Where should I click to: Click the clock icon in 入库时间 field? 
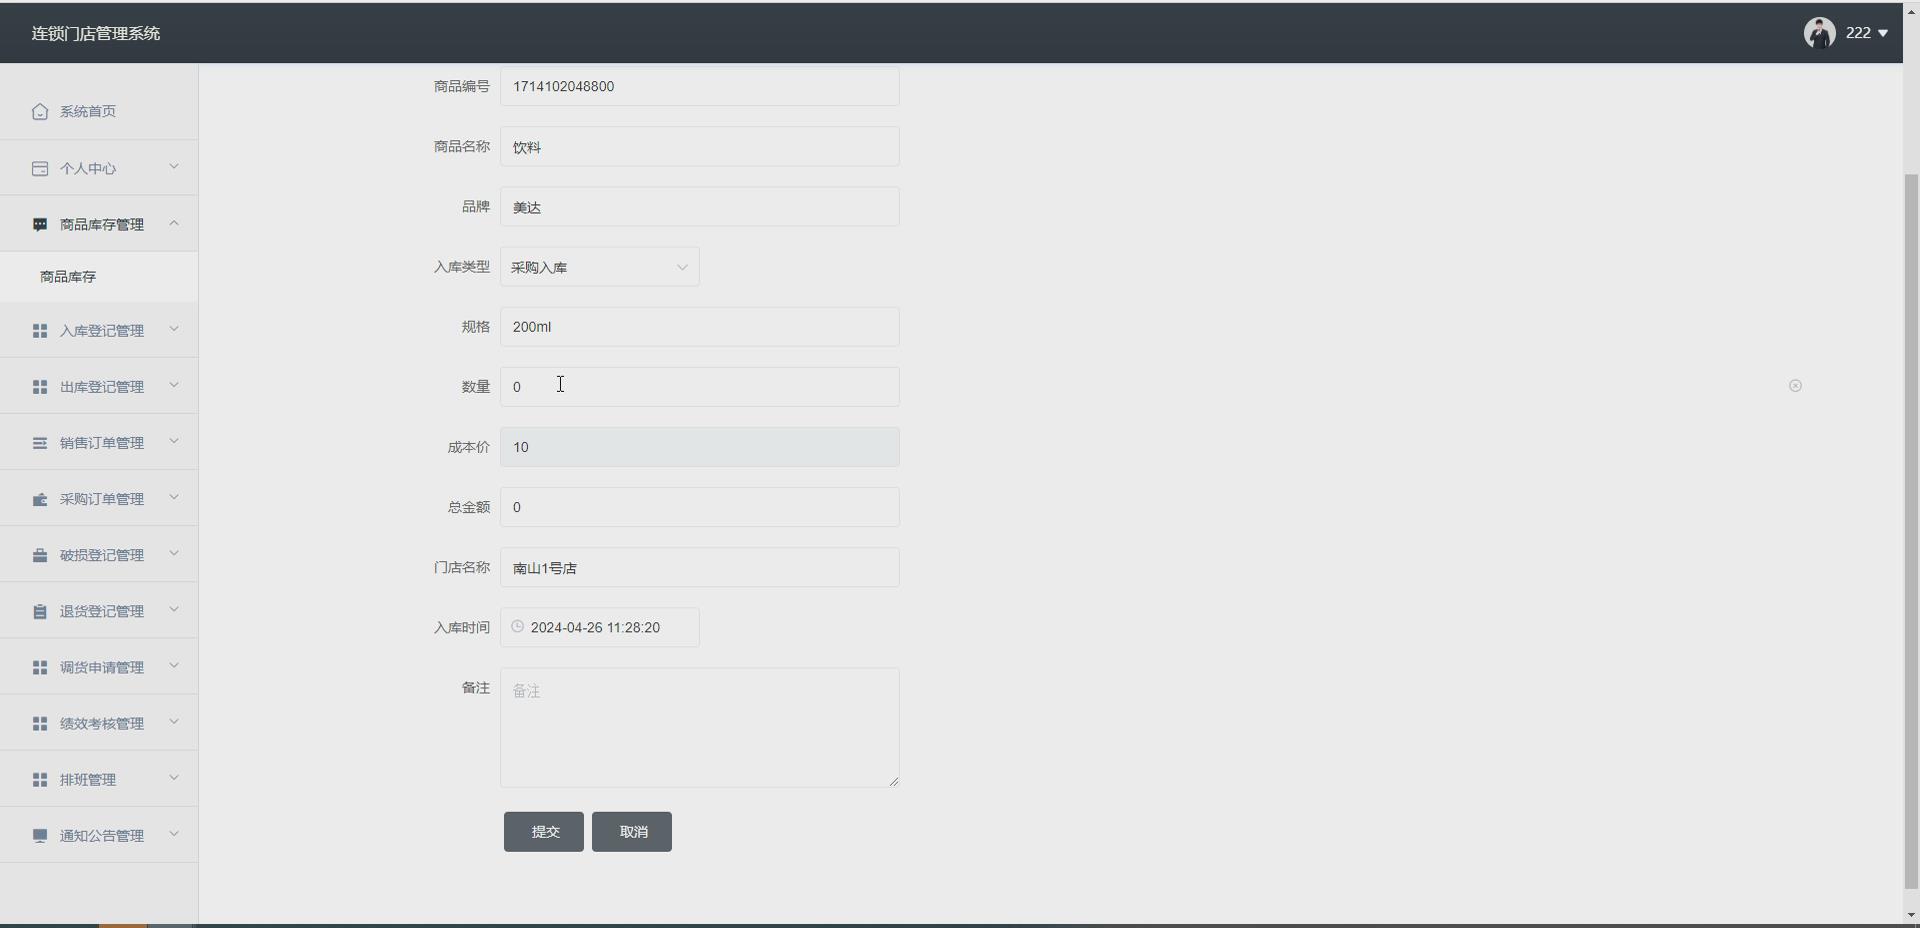pyautogui.click(x=517, y=627)
